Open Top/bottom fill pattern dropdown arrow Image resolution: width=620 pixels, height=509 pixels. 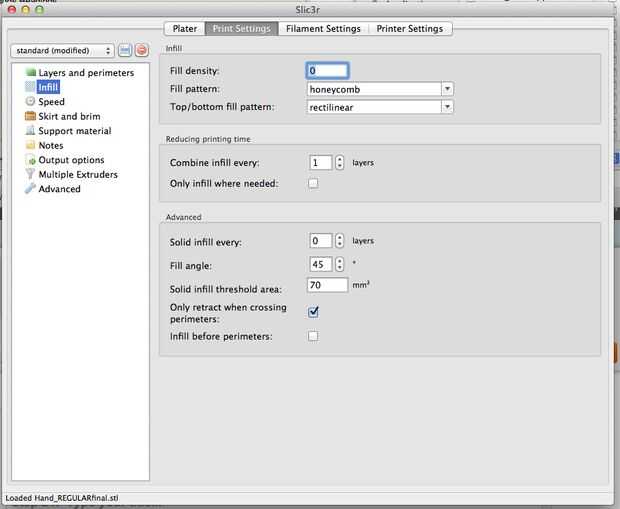click(x=447, y=107)
